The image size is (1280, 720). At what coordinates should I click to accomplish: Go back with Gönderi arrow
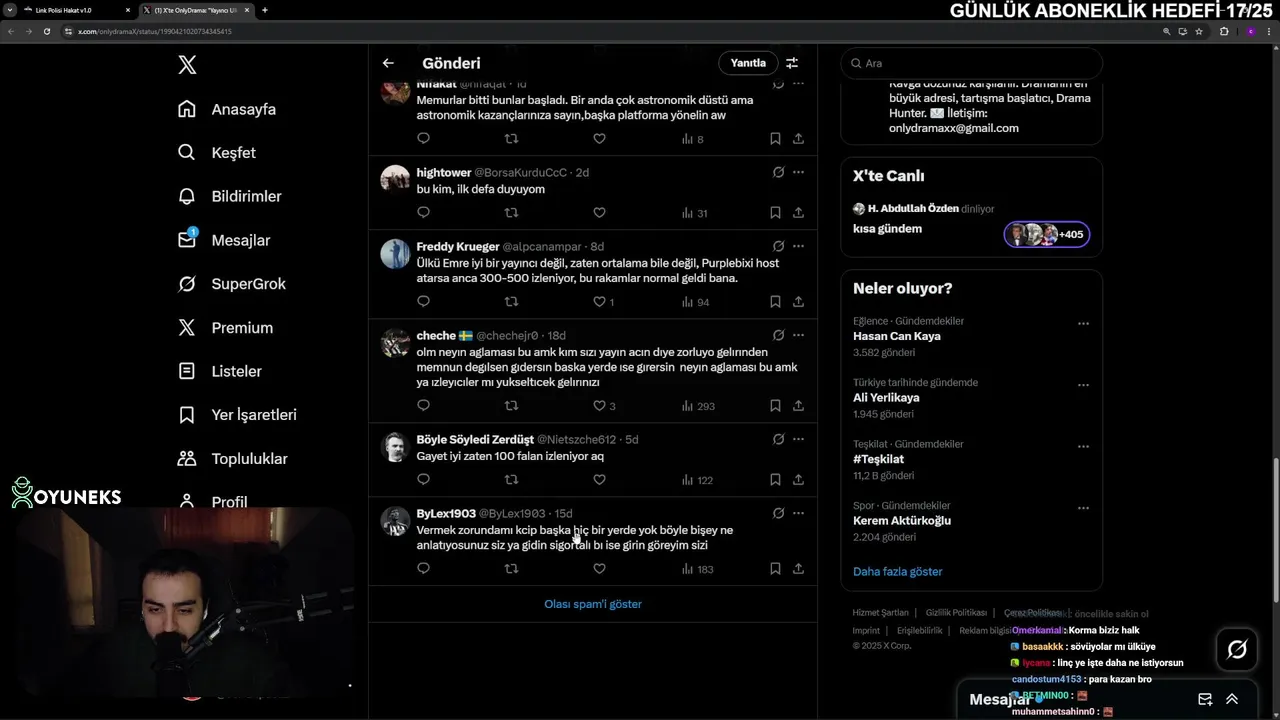[x=388, y=63]
